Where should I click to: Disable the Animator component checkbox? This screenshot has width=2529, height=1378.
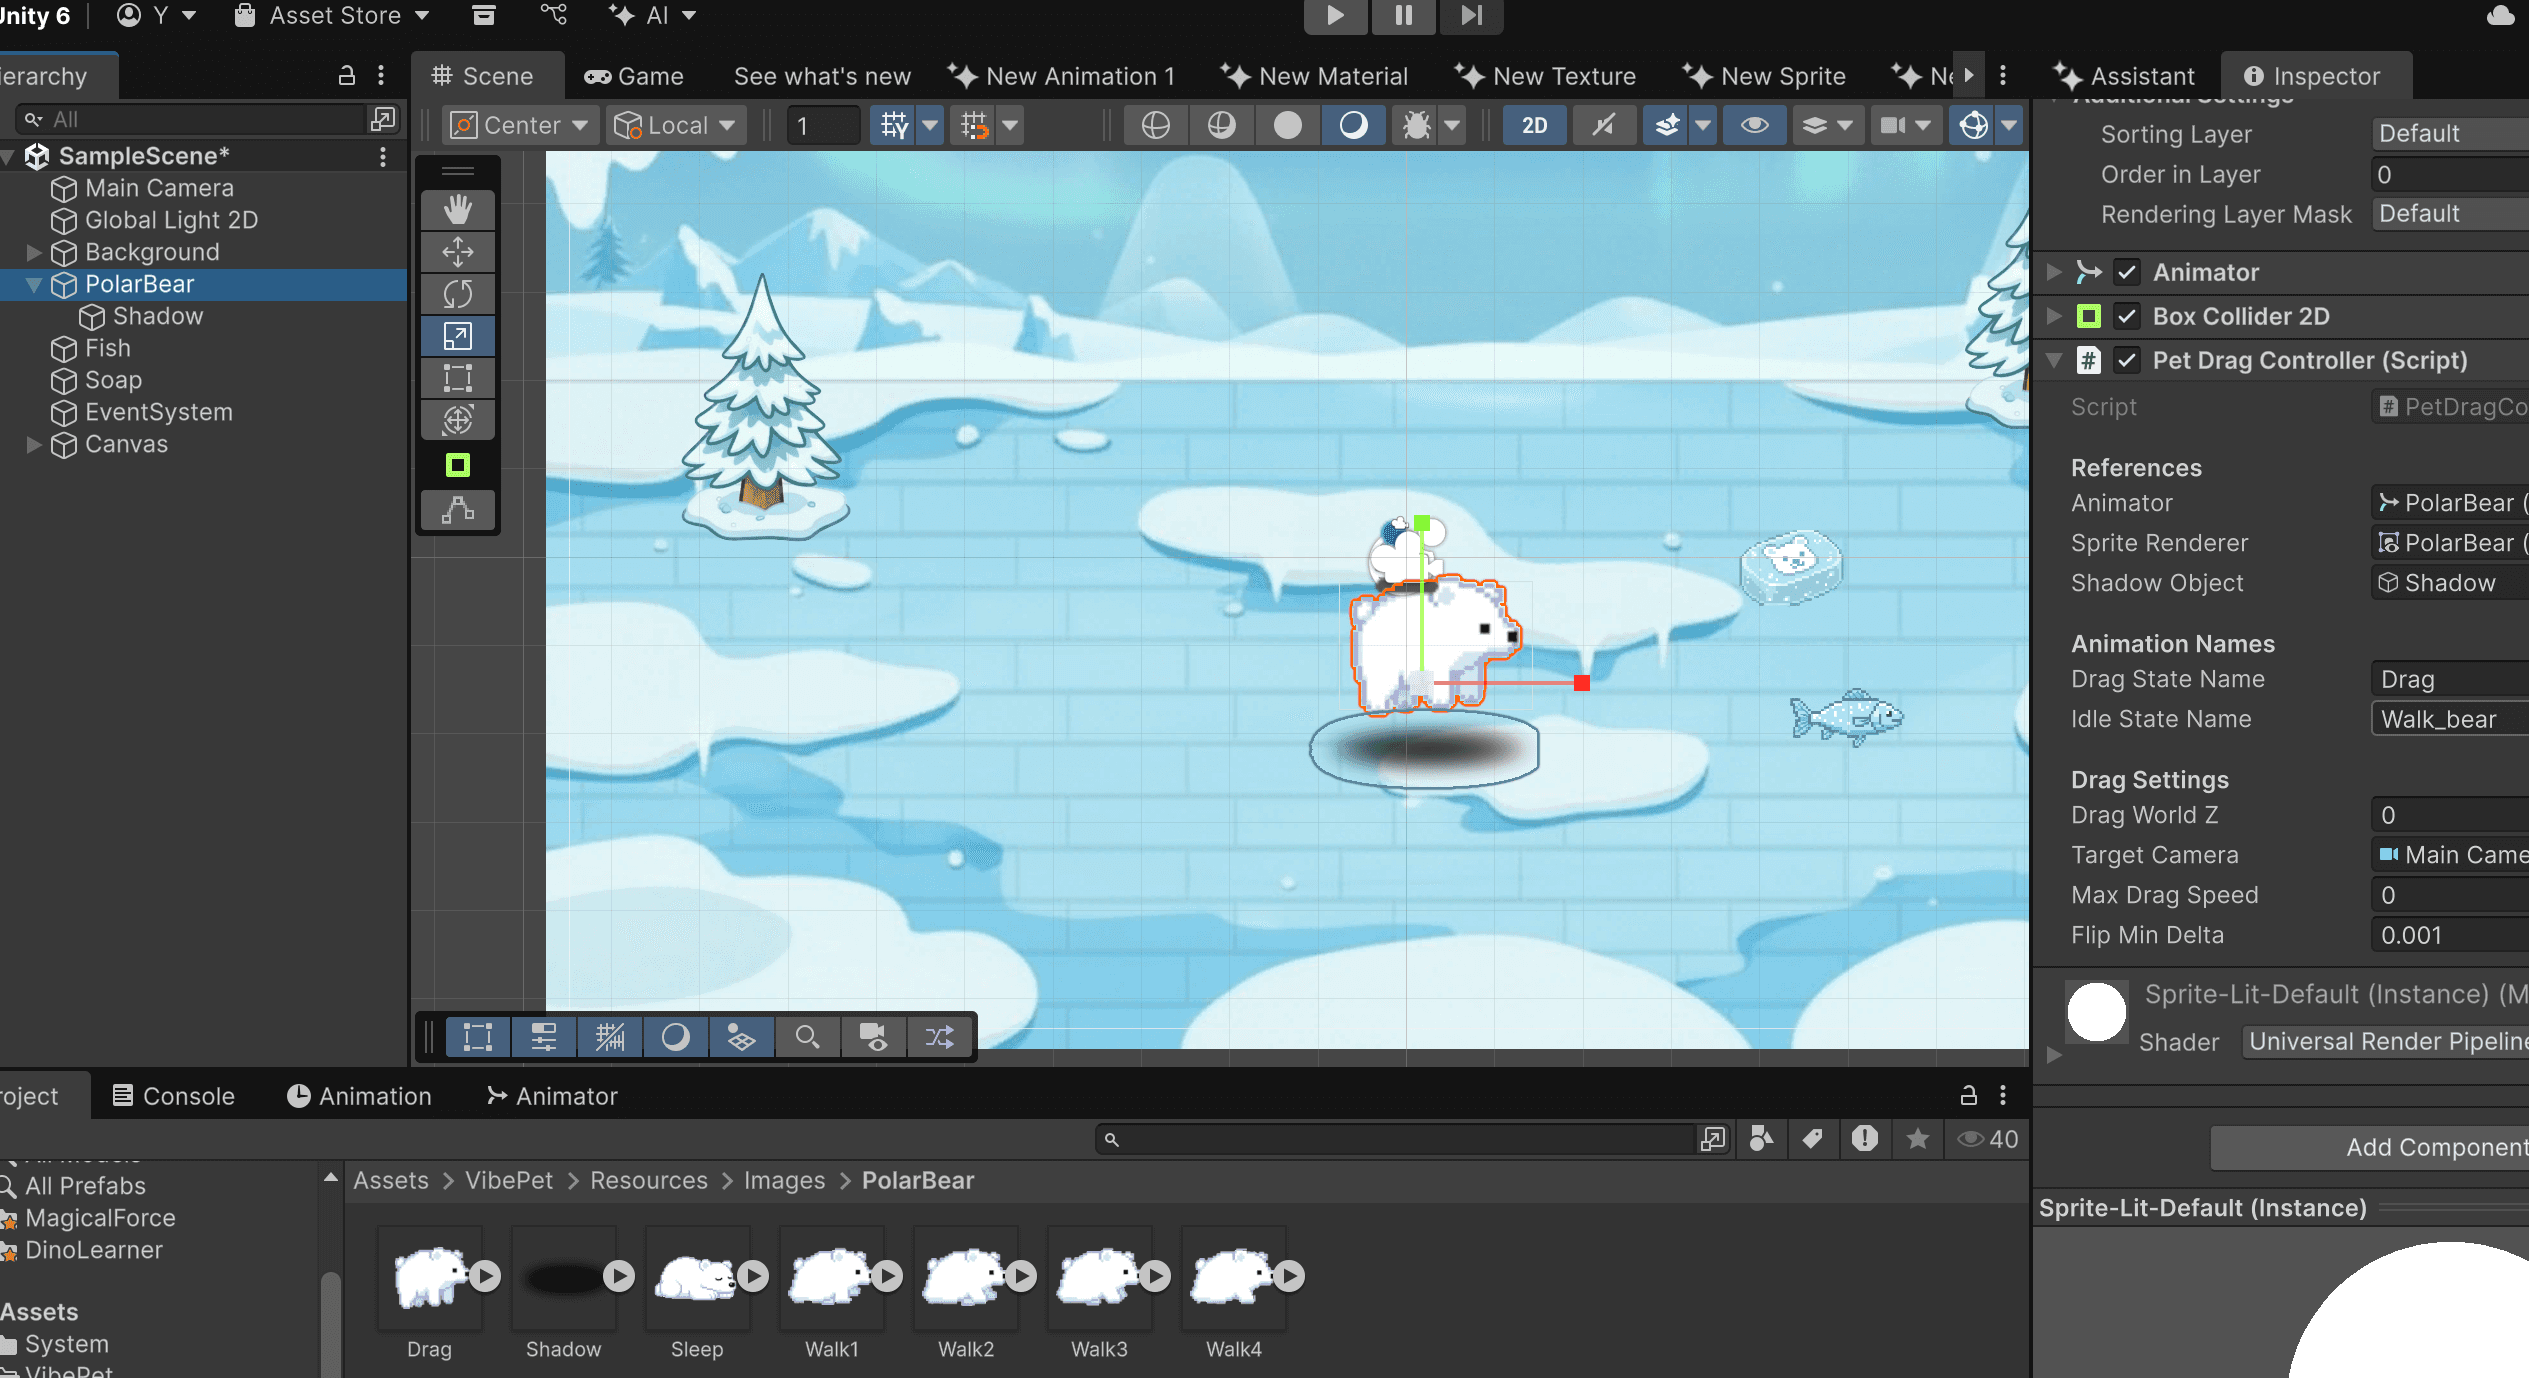(2127, 272)
